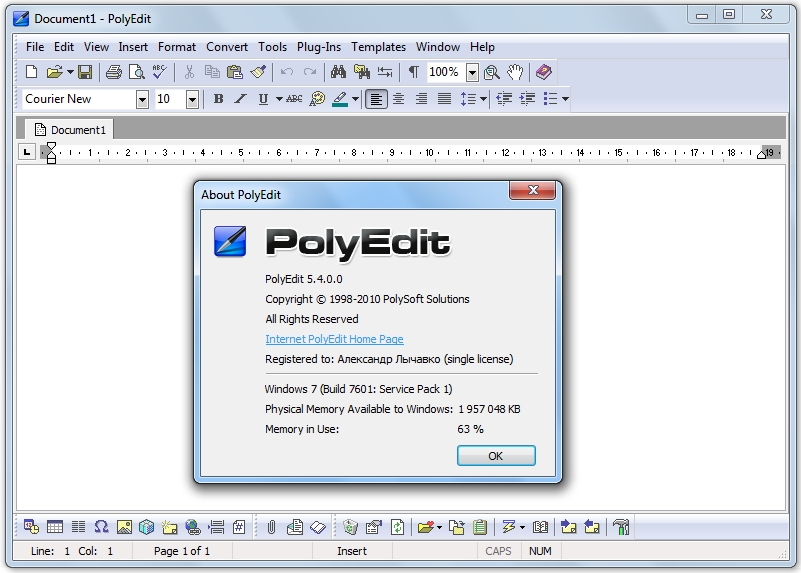This screenshot has height=573, width=801.
Task: Click the paperclip attachment icon
Action: pos(271,527)
